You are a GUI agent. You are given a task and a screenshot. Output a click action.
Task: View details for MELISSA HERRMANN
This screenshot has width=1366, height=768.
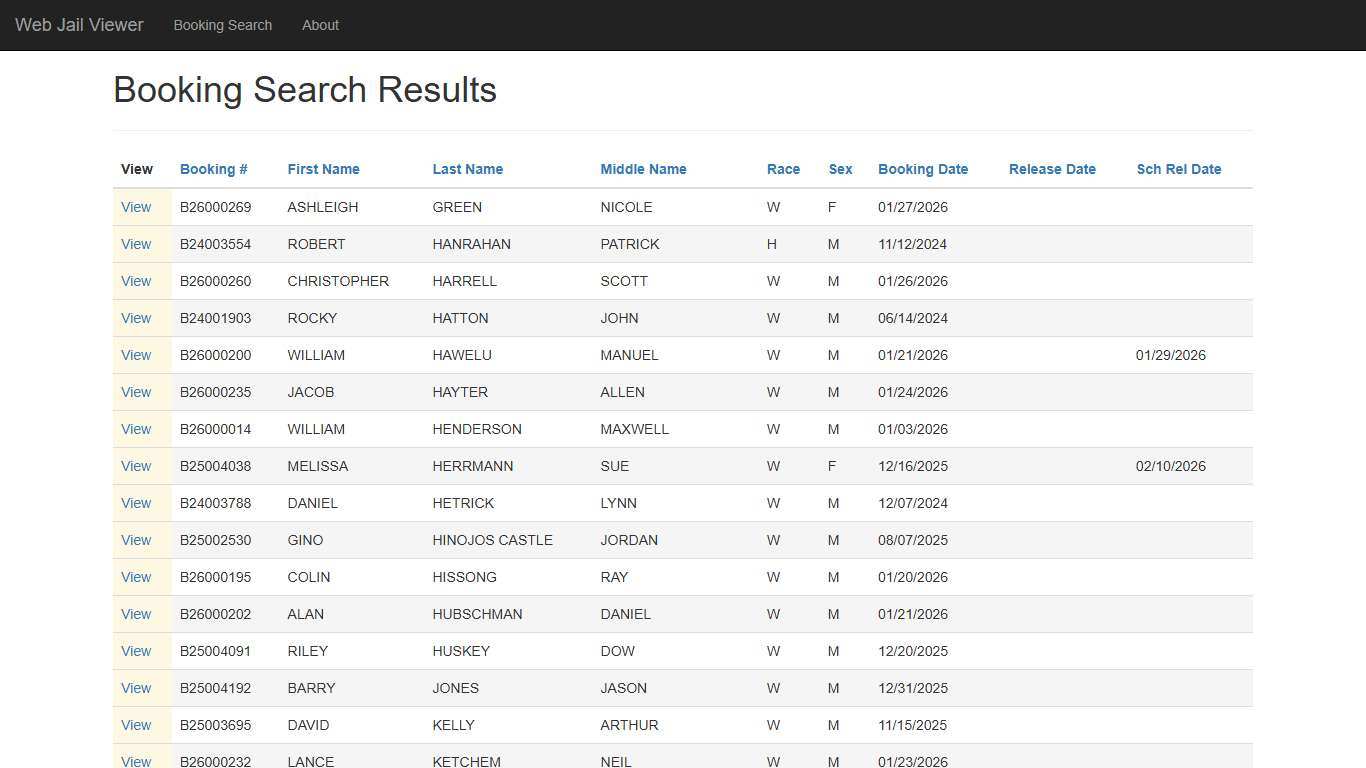(x=136, y=466)
